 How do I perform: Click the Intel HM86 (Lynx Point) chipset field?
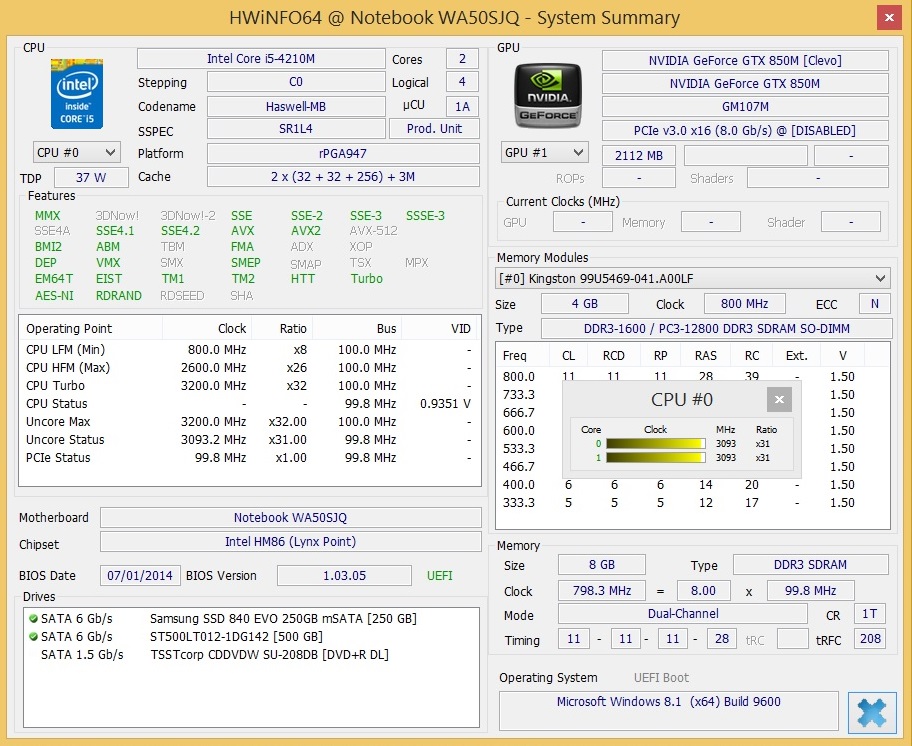[x=291, y=541]
